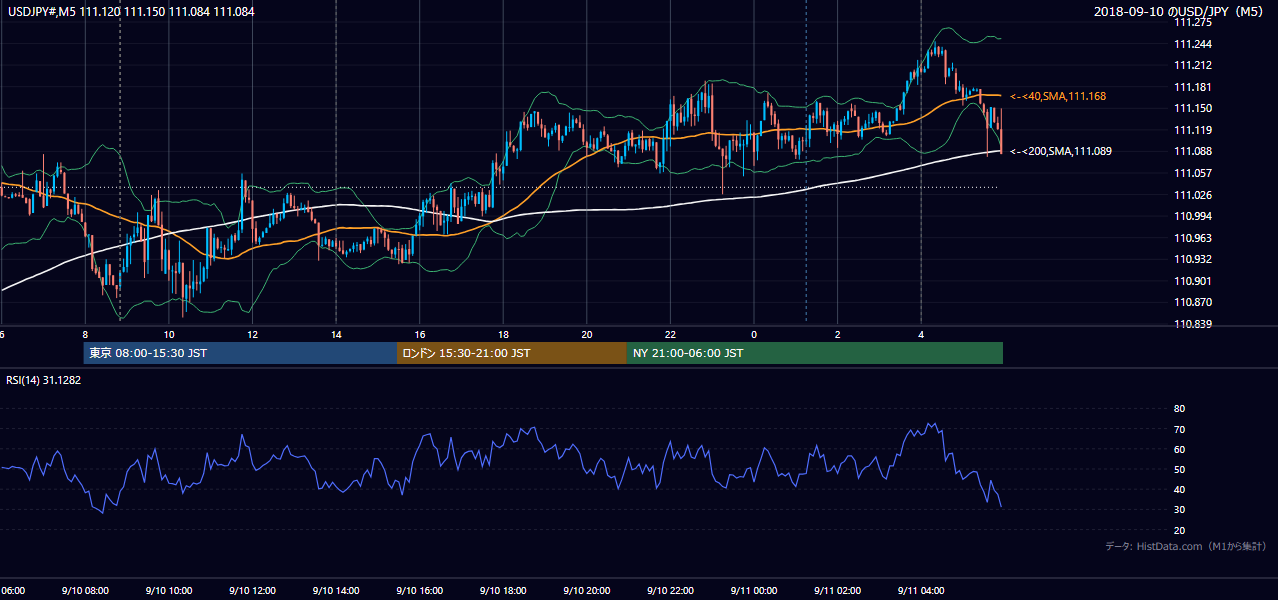Click RSI scale value 50

[x=1180, y=469]
